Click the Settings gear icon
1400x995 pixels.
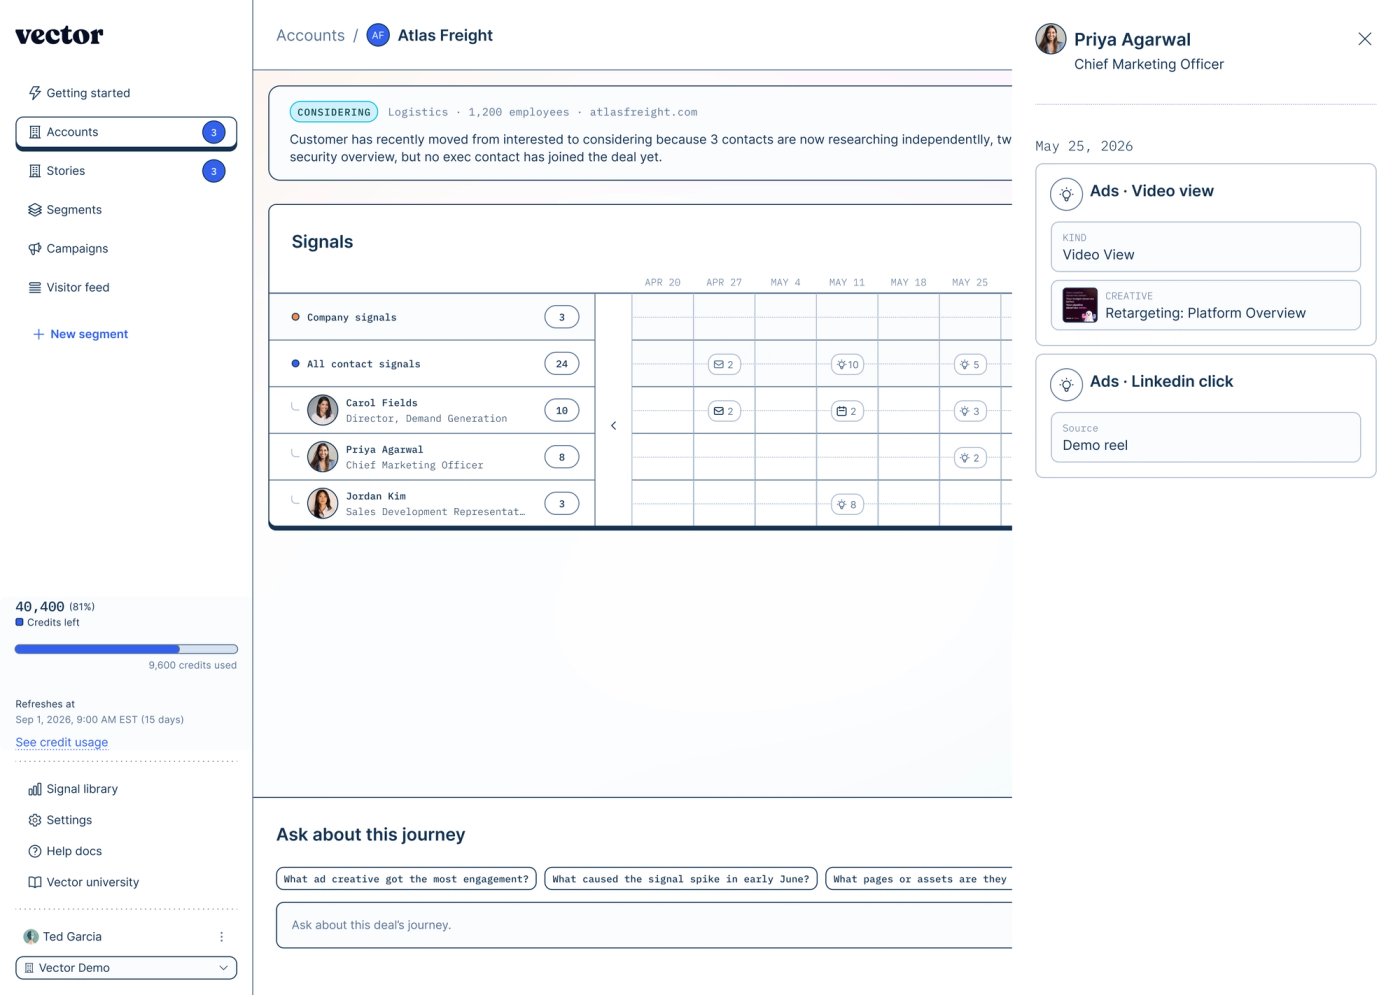35,820
